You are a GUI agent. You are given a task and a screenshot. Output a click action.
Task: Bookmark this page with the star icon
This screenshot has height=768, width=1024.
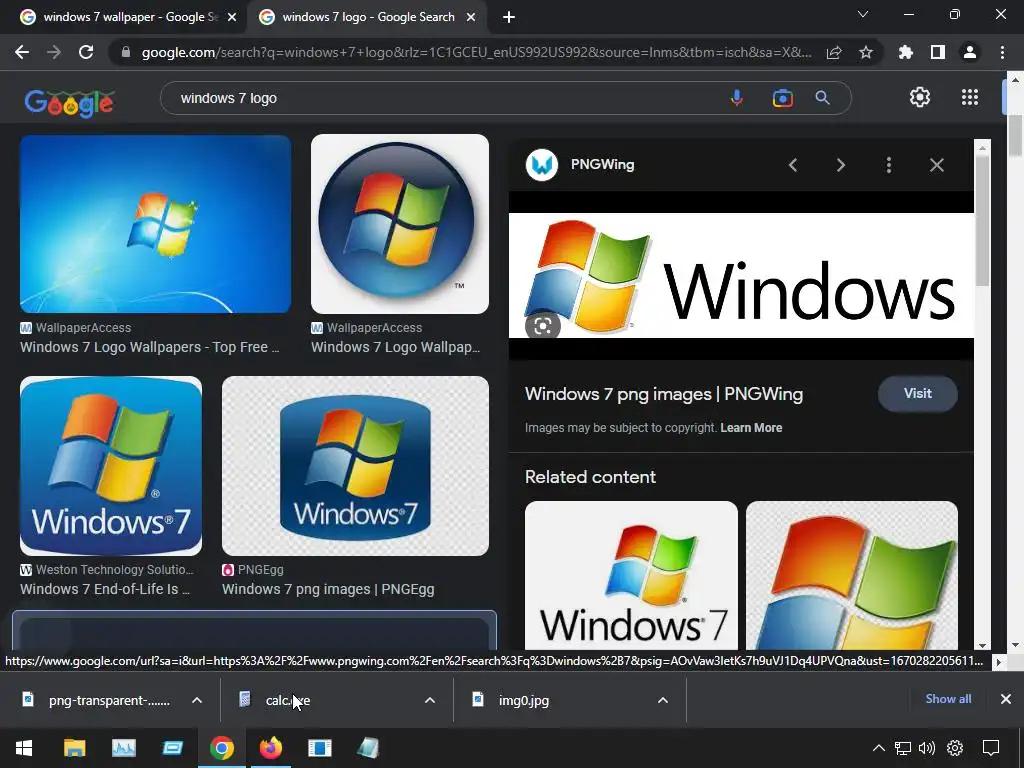866,52
